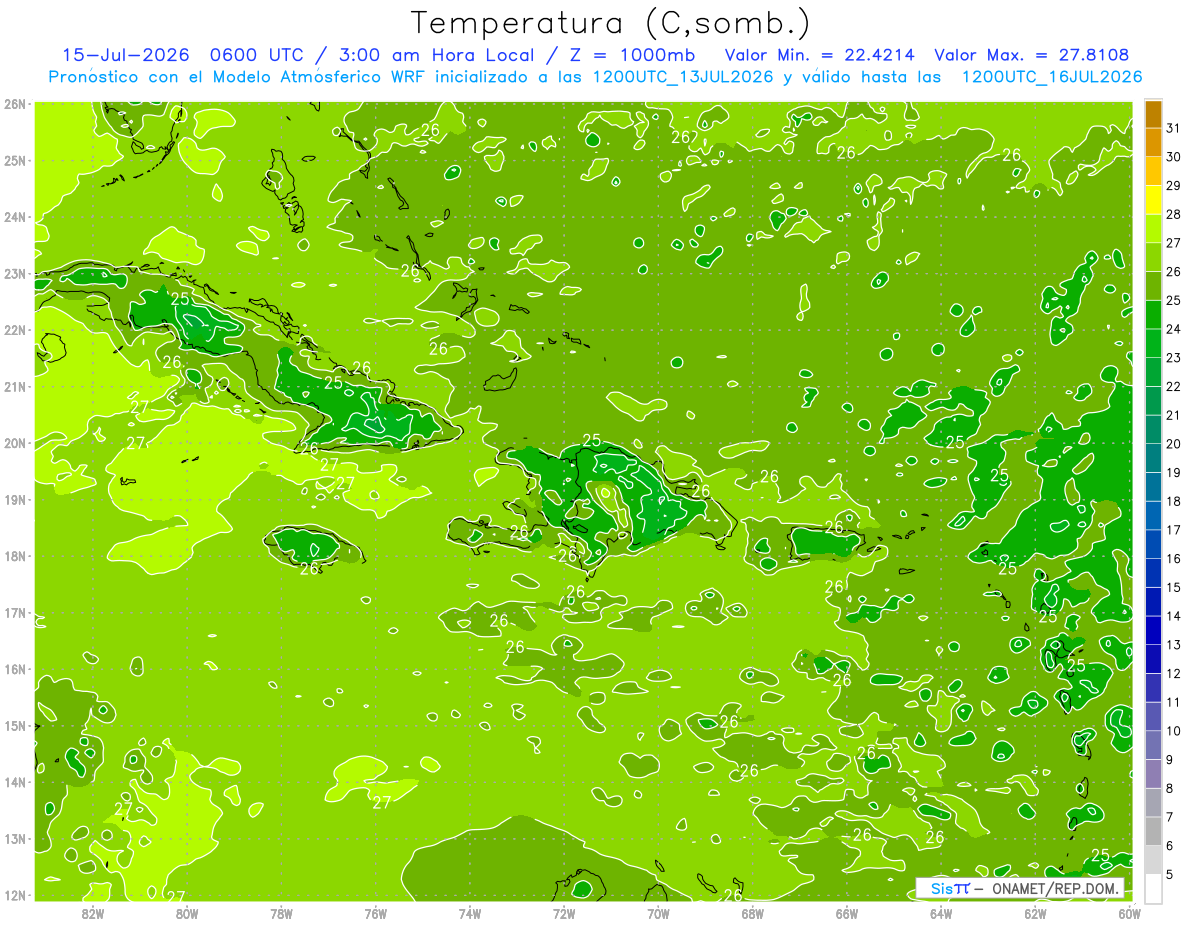This screenshot has height=927, width=1200.
Task: Click the '10' colorbar scale label
Action: click(x=1174, y=731)
